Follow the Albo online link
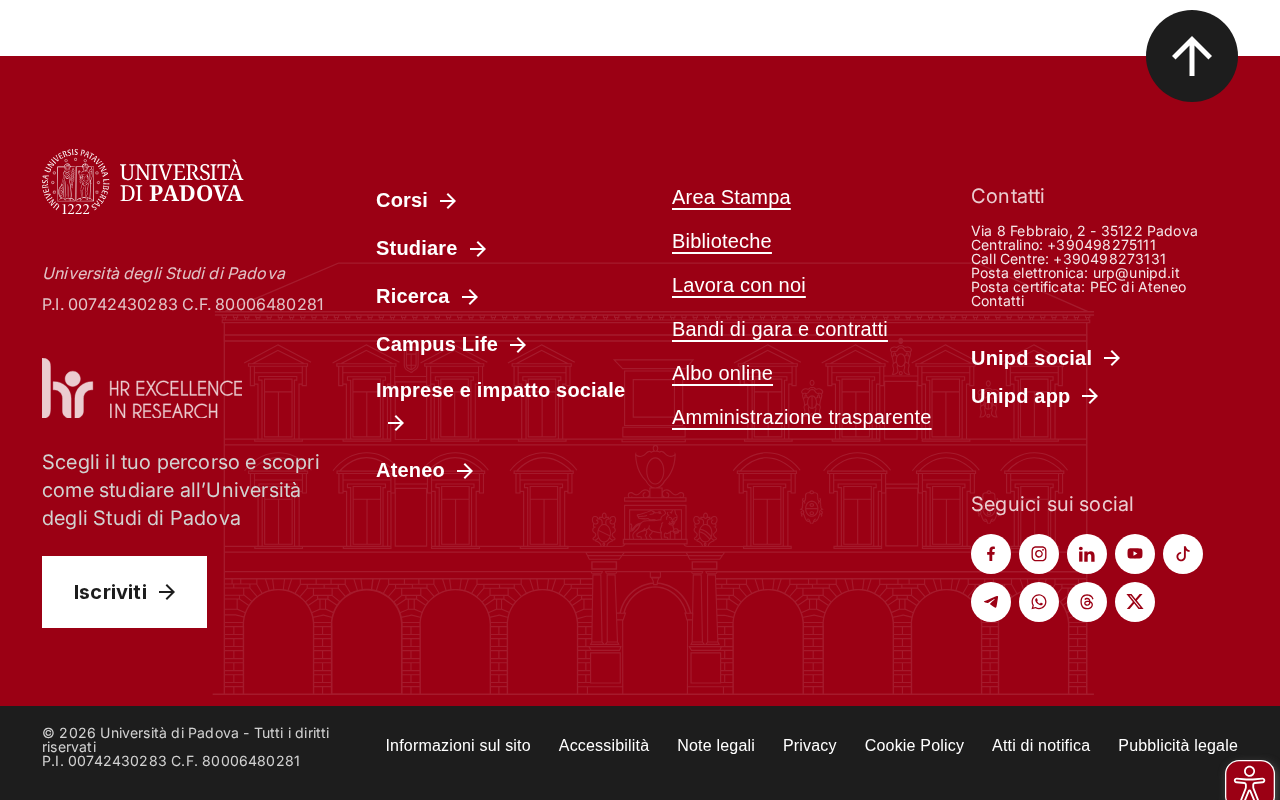 click(x=722, y=373)
